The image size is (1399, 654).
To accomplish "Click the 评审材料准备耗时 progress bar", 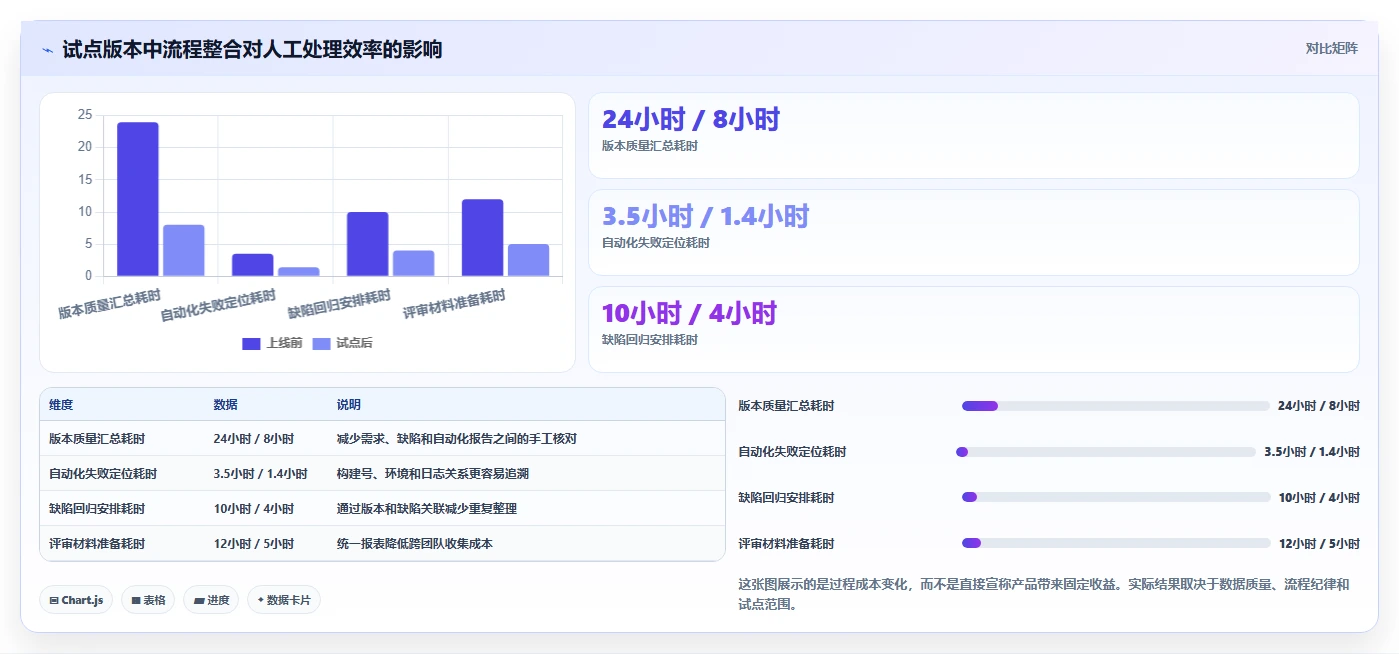I will (1116, 544).
